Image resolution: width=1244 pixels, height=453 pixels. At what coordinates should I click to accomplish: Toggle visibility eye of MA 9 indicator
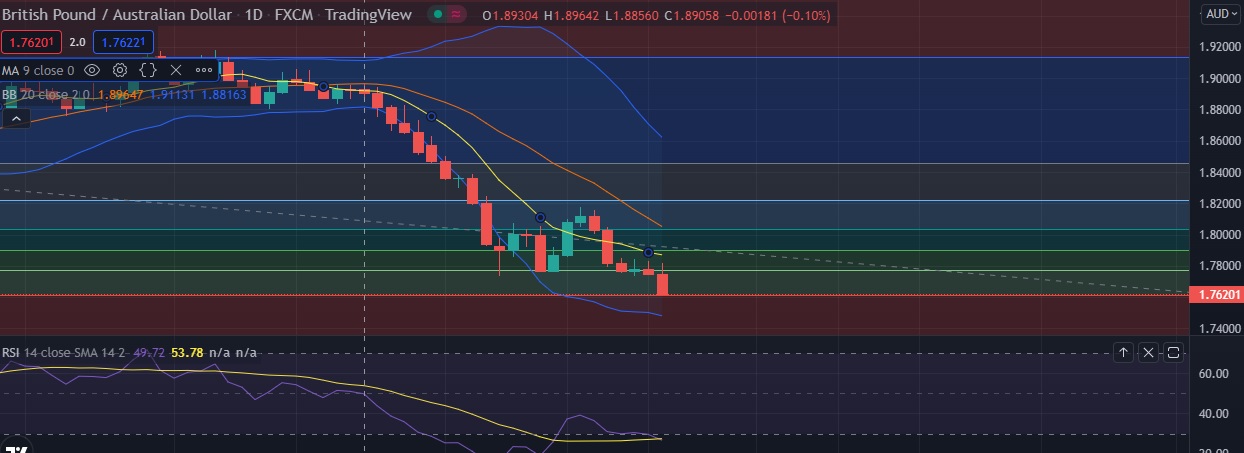pyautogui.click(x=92, y=70)
